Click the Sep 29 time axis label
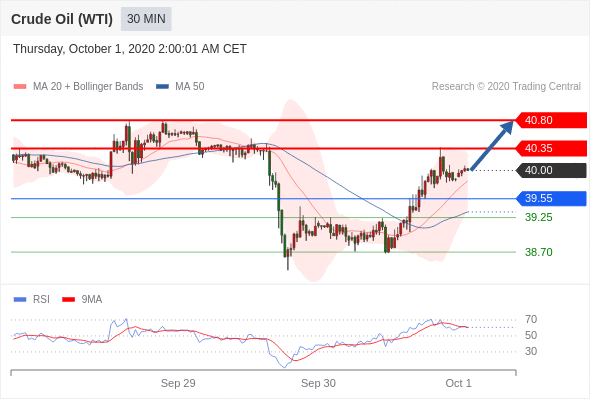Image resolution: width=590 pixels, height=400 pixels. pyautogui.click(x=178, y=383)
